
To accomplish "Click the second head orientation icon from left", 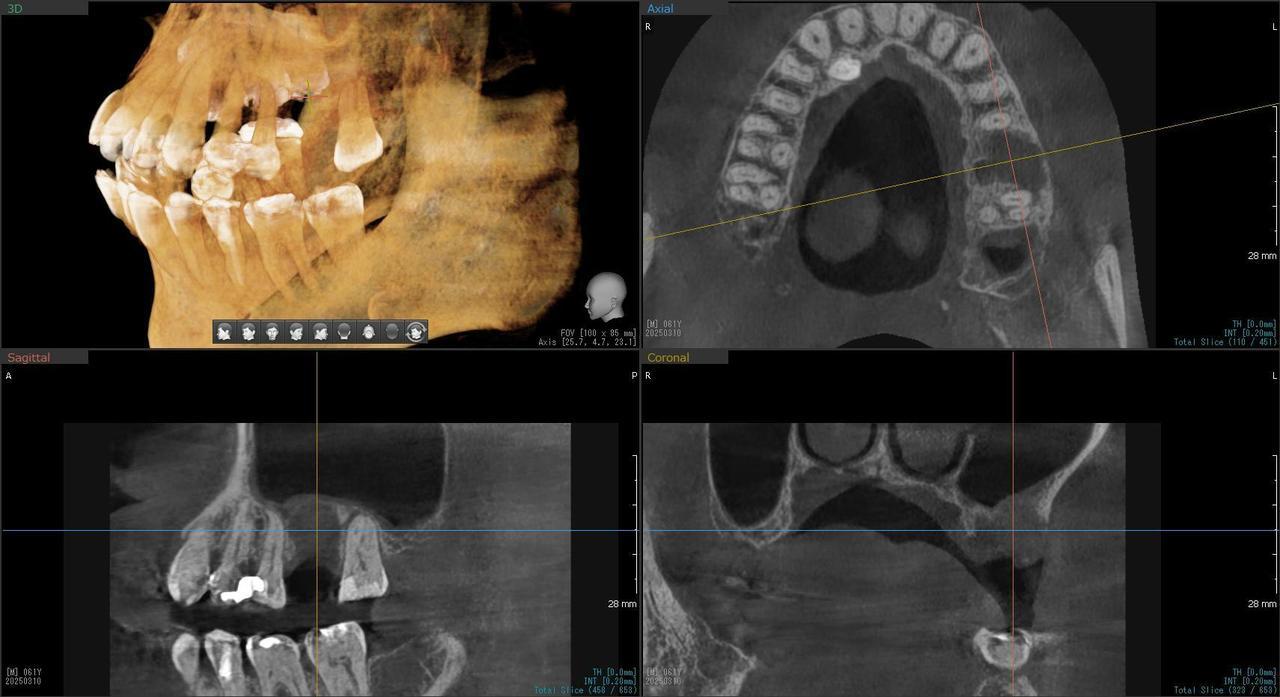I will (x=248, y=332).
